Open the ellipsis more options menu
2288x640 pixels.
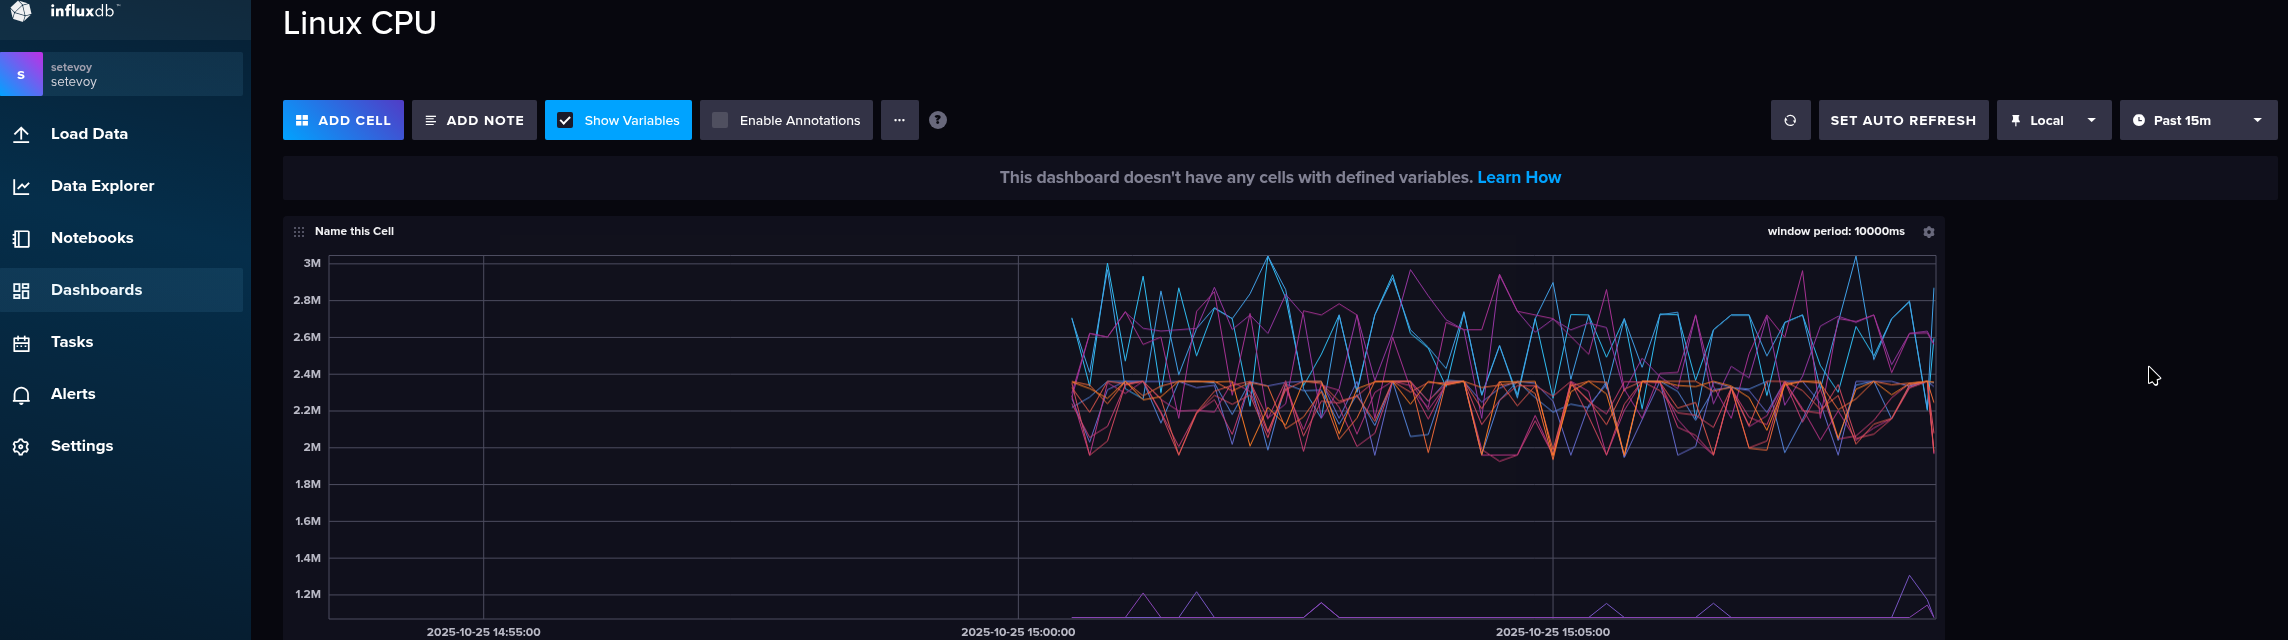900,120
